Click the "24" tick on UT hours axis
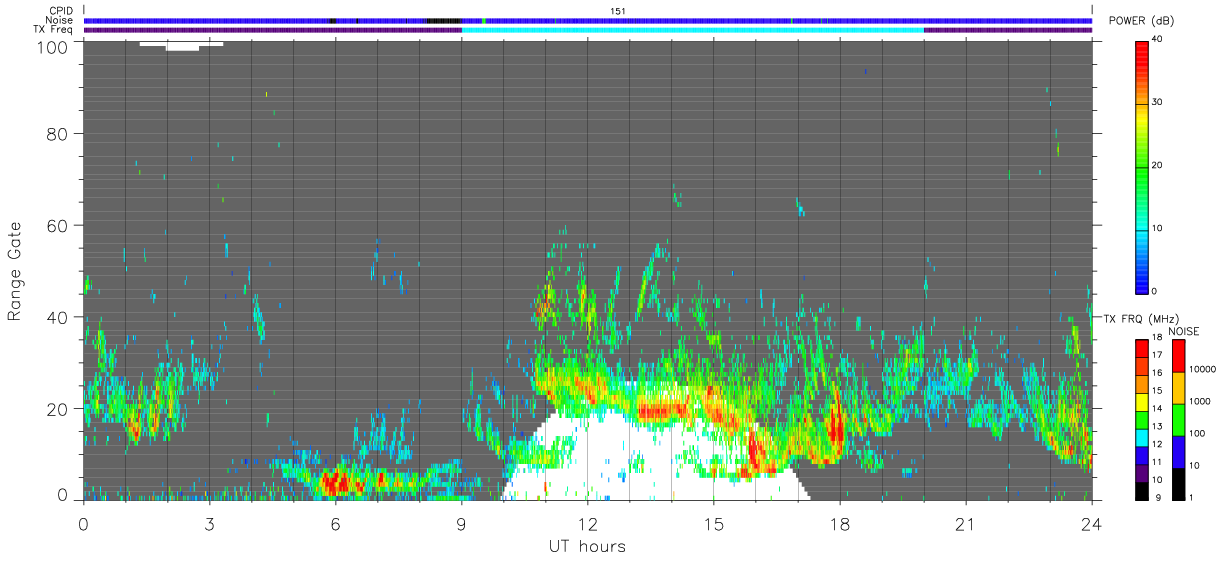 pos(1091,523)
